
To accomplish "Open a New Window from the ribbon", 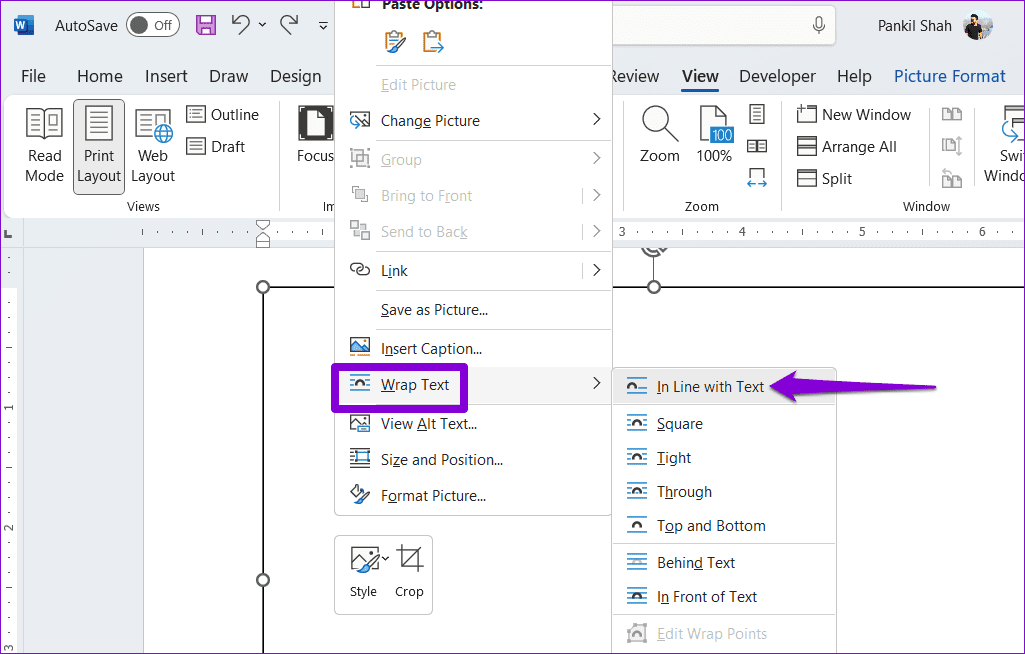I will [855, 113].
